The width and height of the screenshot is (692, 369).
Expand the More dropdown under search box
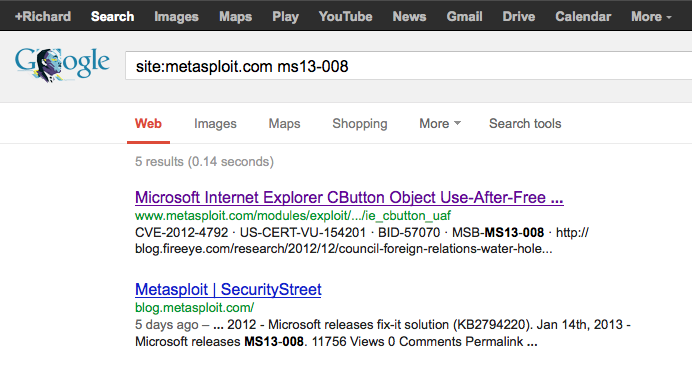[440, 124]
